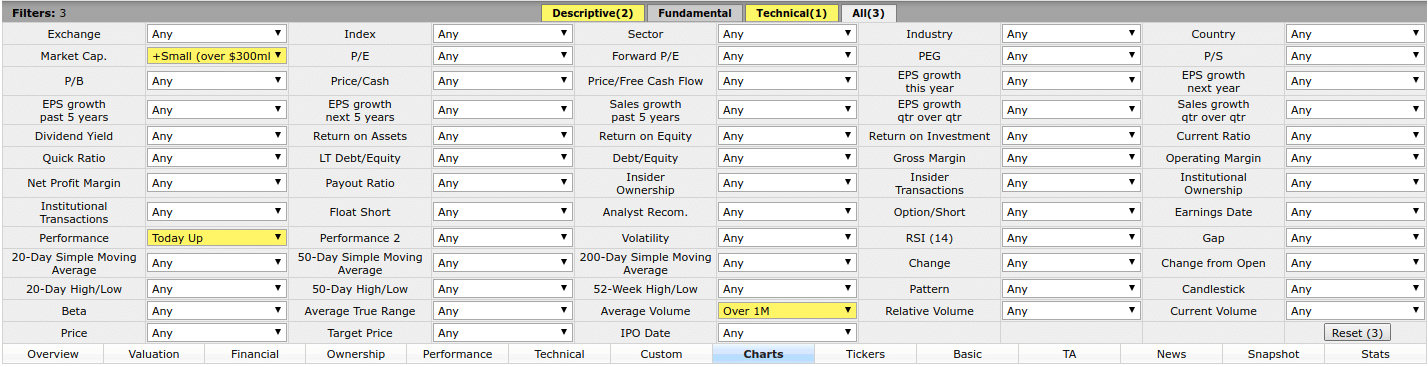Click the Operating Margin filter label

click(1213, 158)
